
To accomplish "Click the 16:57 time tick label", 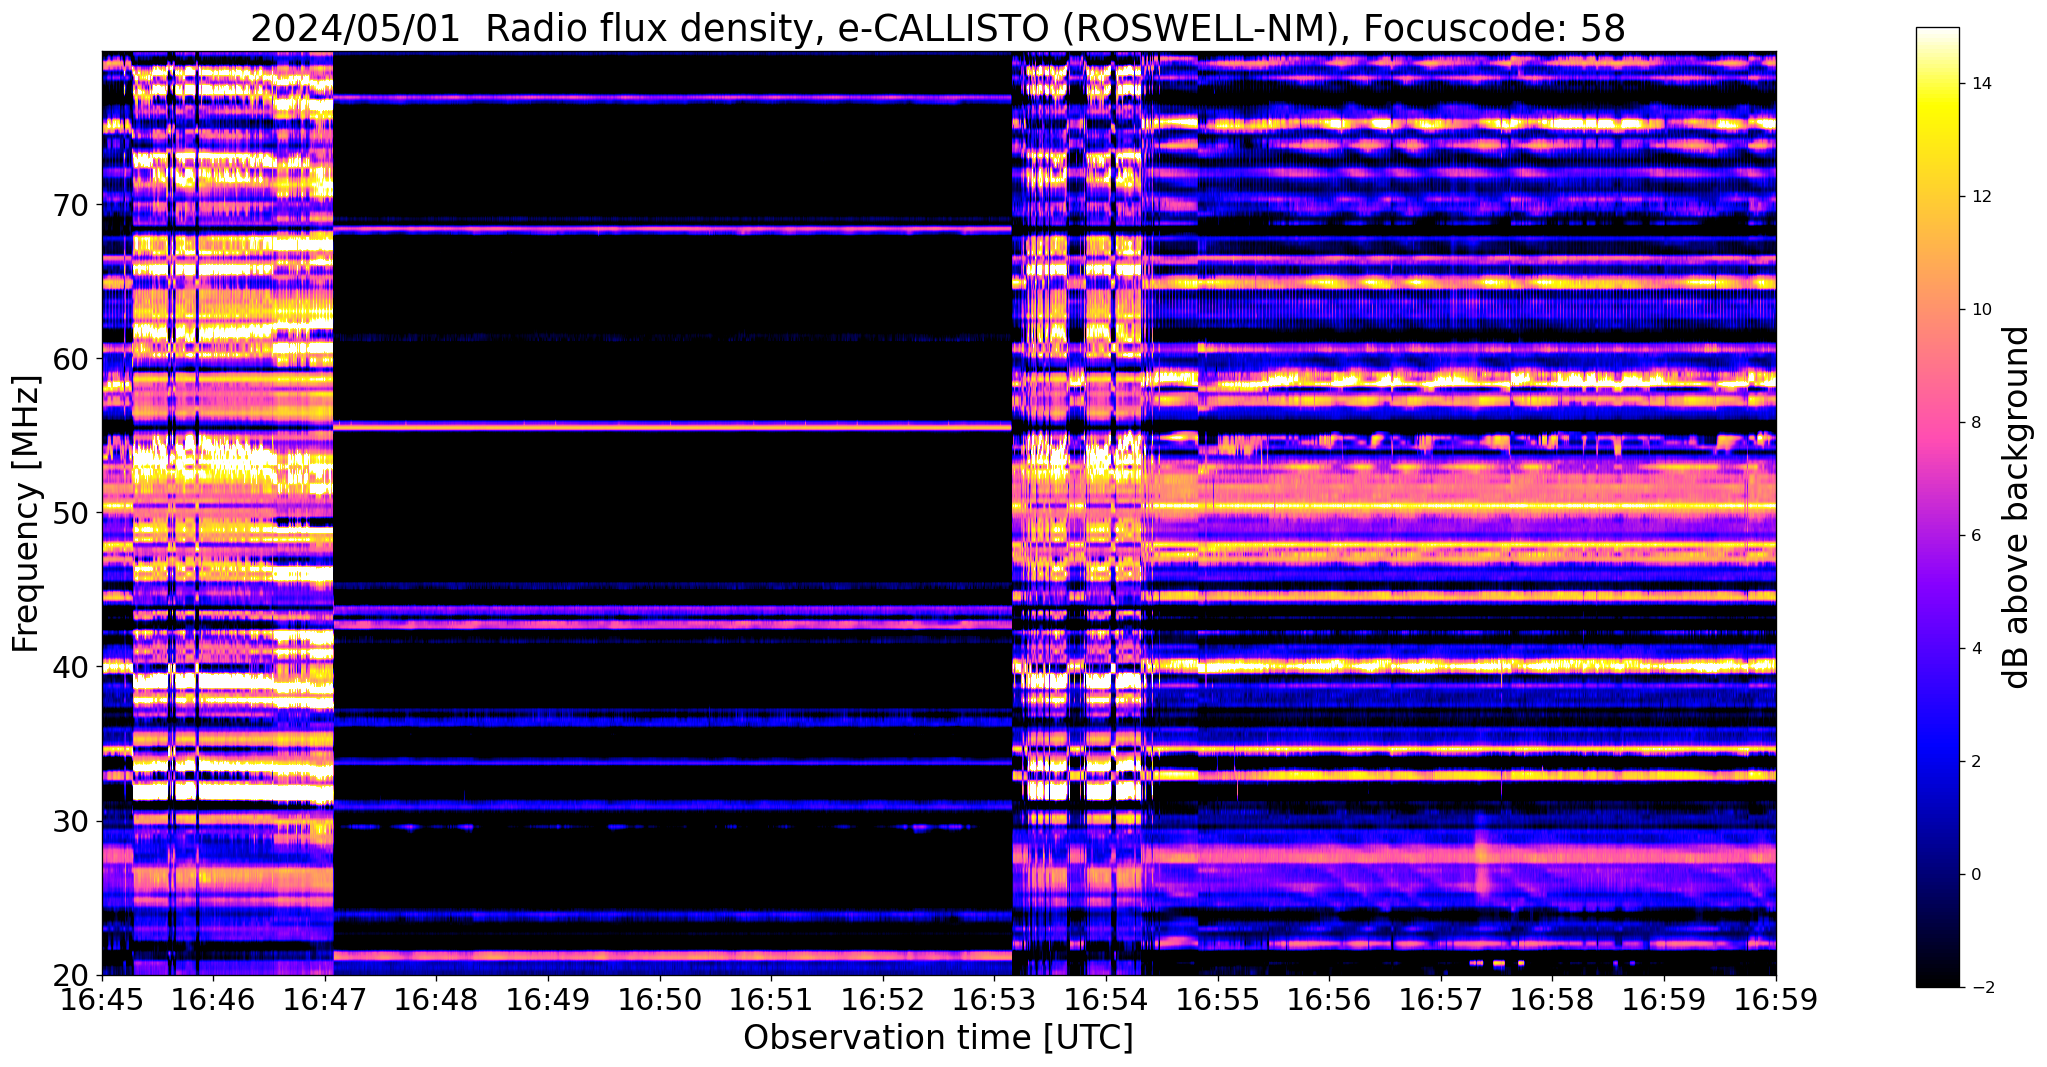I will click(x=1440, y=1000).
